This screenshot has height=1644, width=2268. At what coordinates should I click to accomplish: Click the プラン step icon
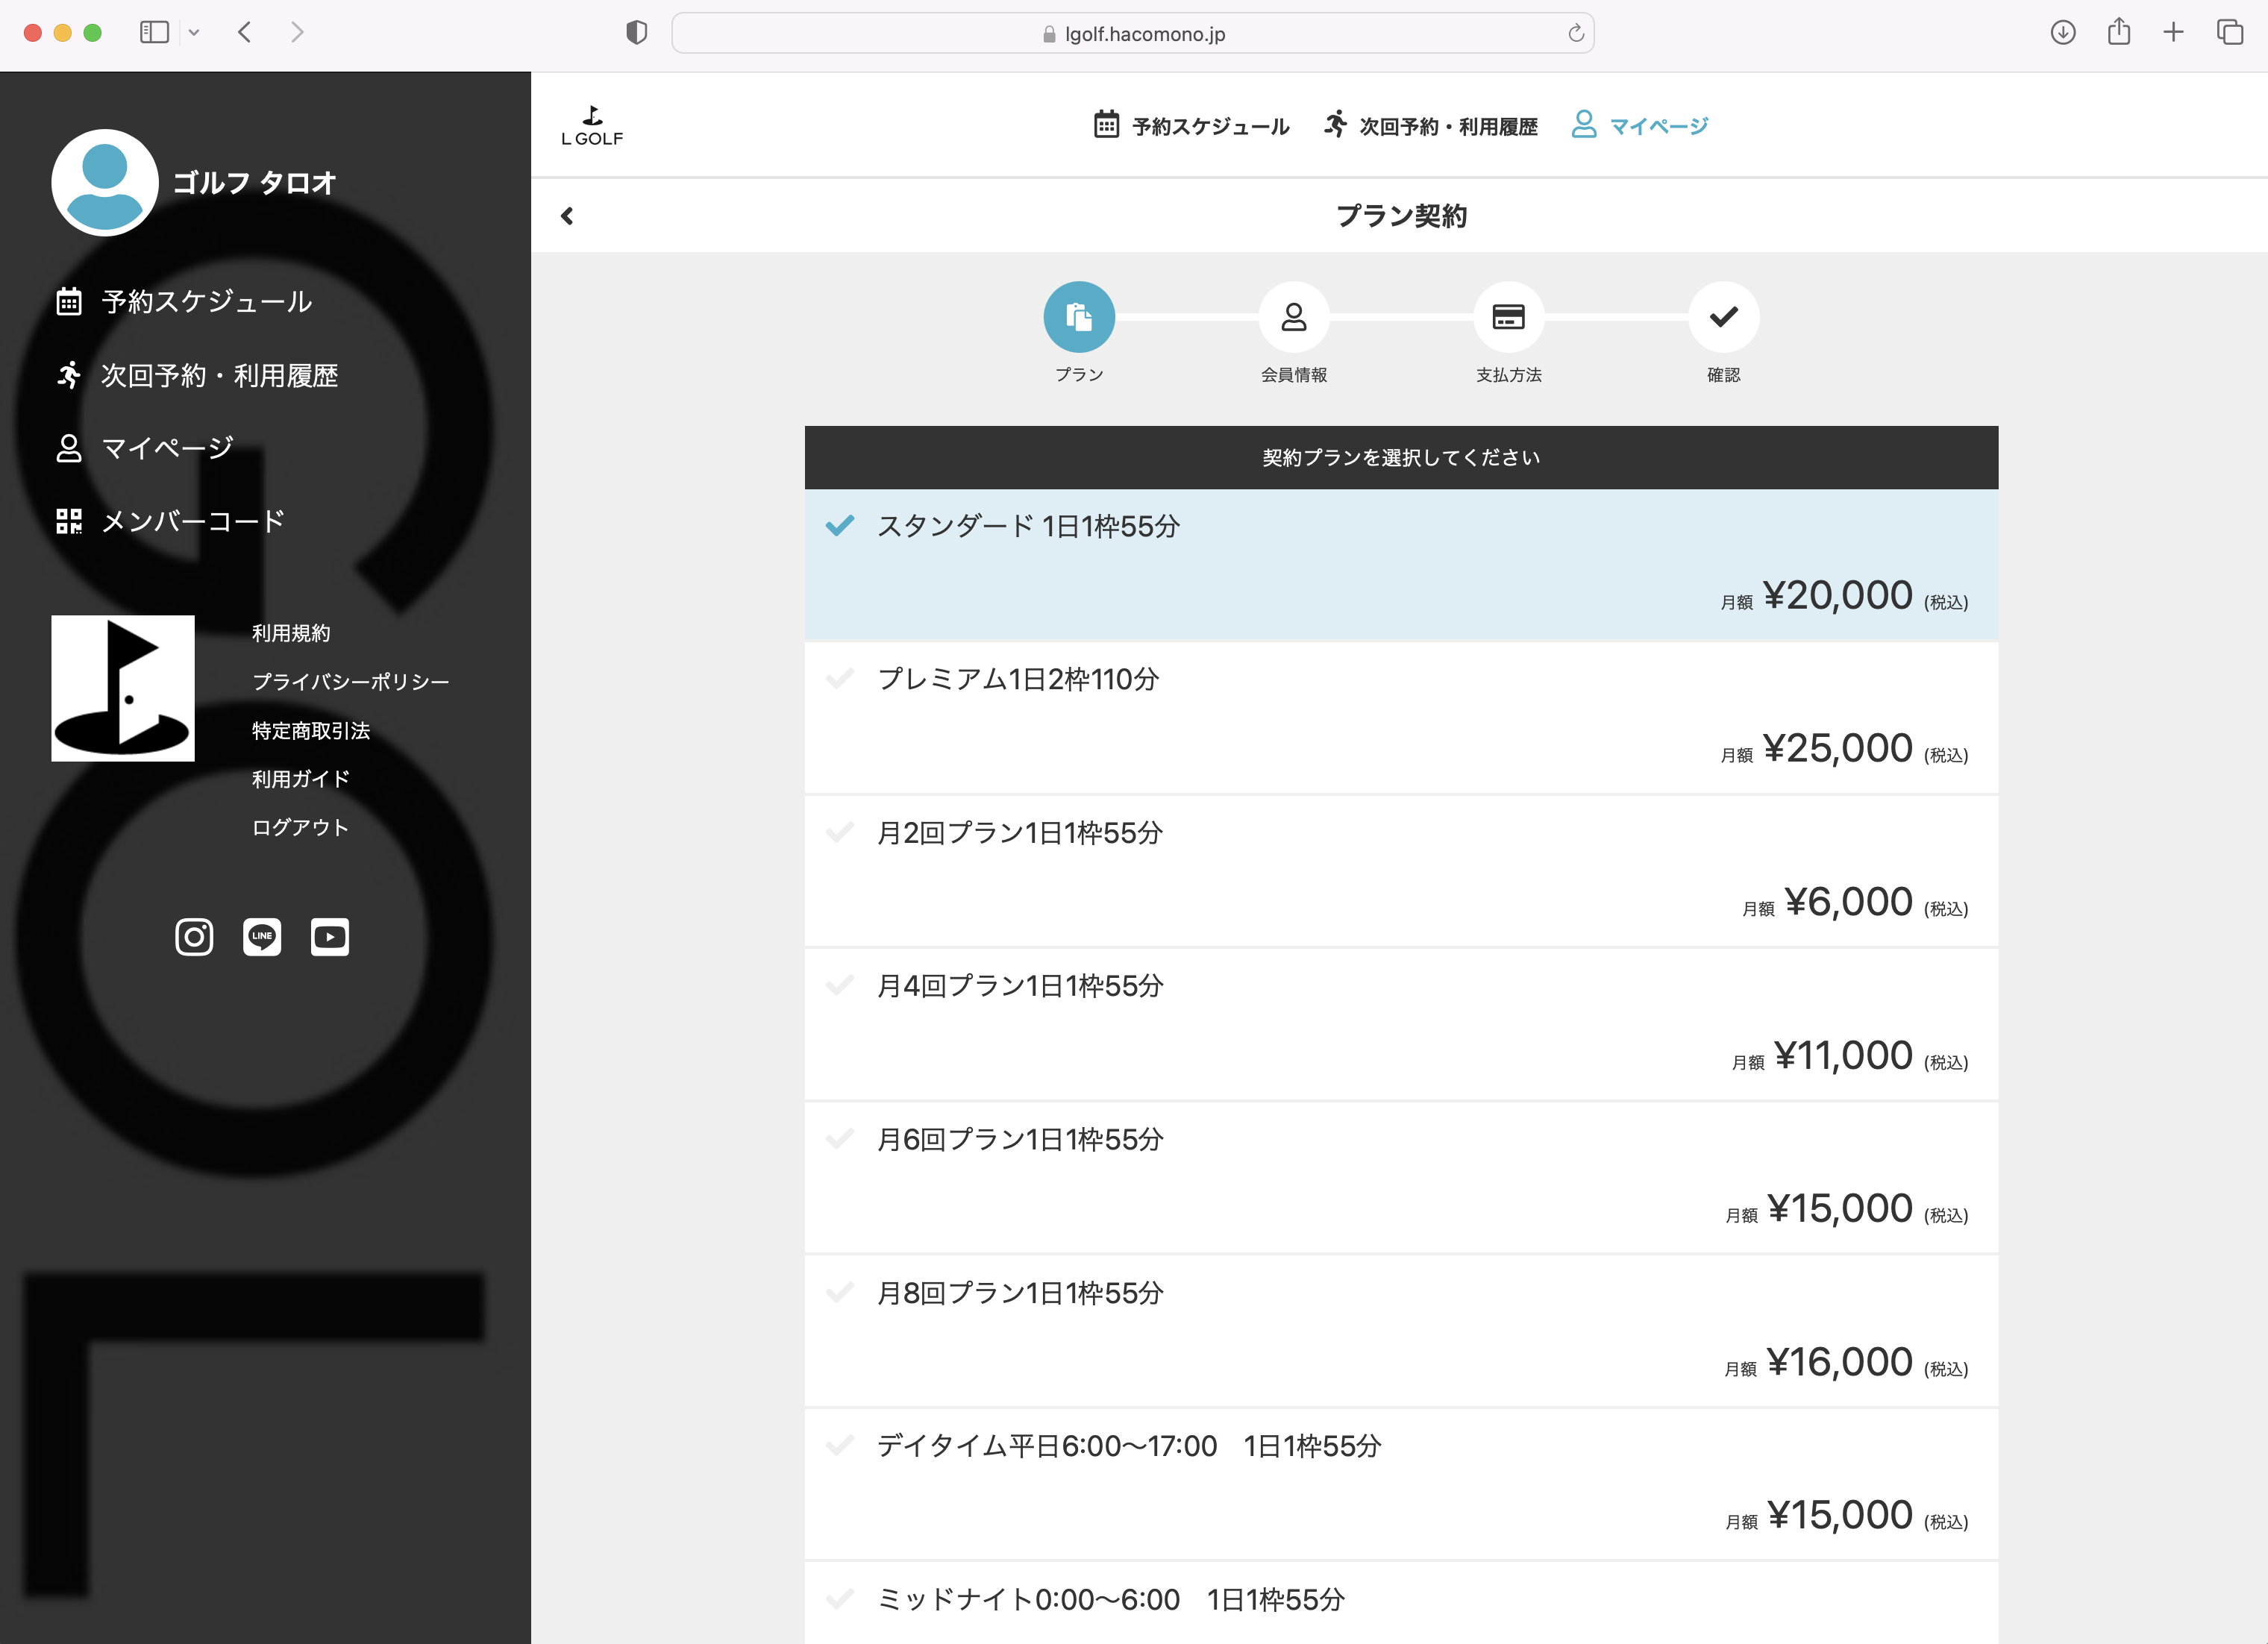(x=1078, y=317)
